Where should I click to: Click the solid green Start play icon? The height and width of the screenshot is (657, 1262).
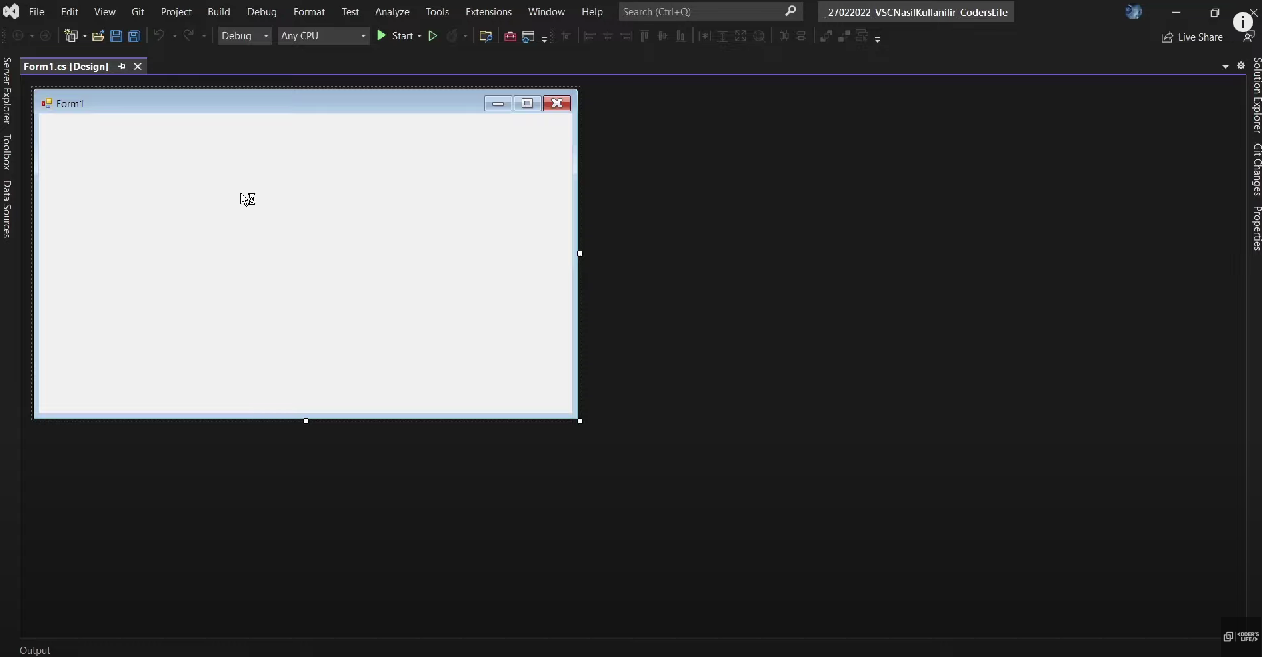381,36
